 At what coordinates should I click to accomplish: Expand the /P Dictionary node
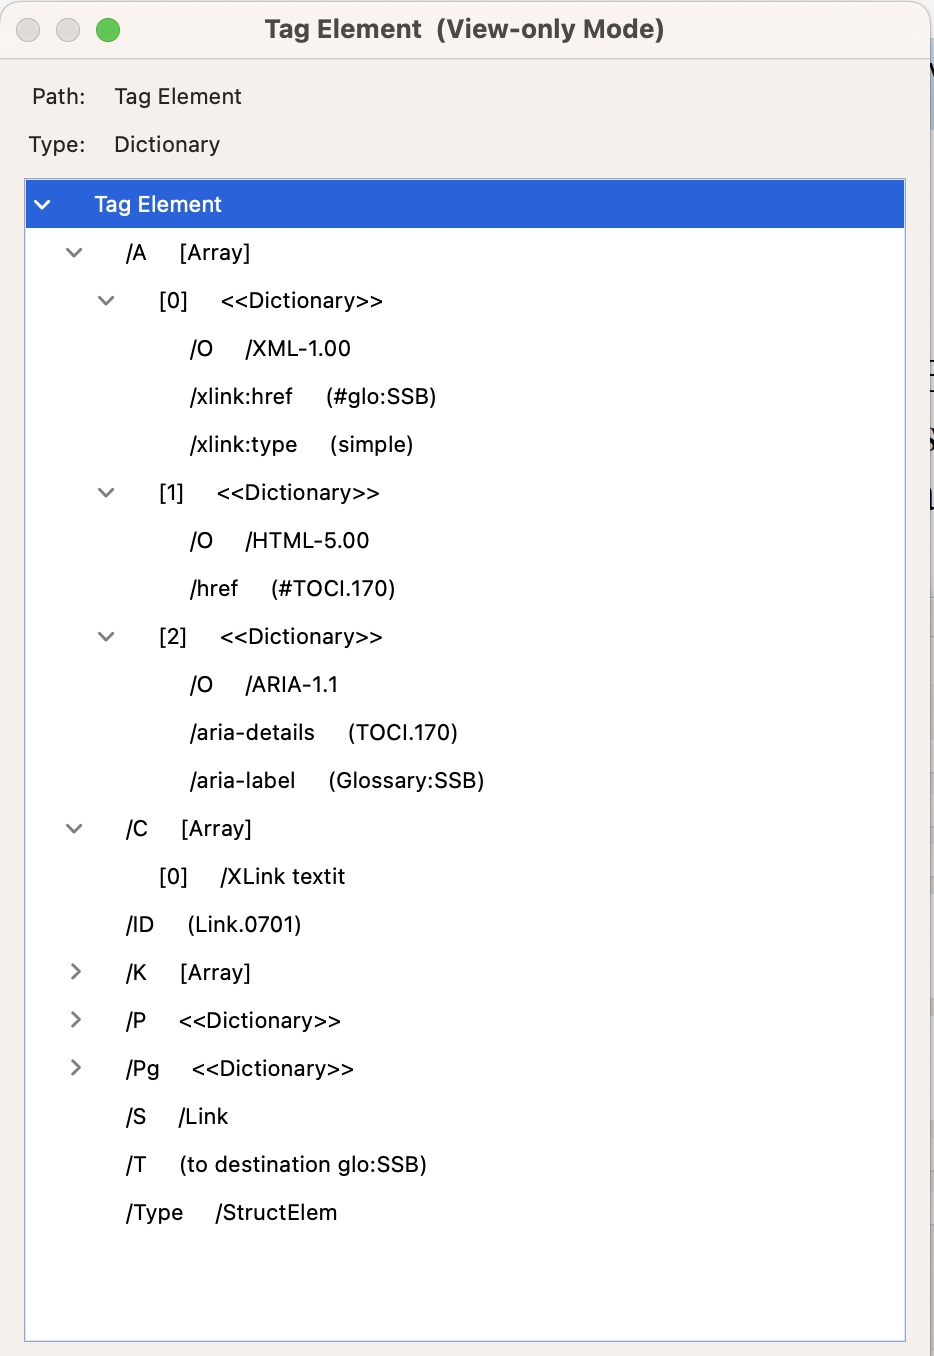click(75, 1020)
